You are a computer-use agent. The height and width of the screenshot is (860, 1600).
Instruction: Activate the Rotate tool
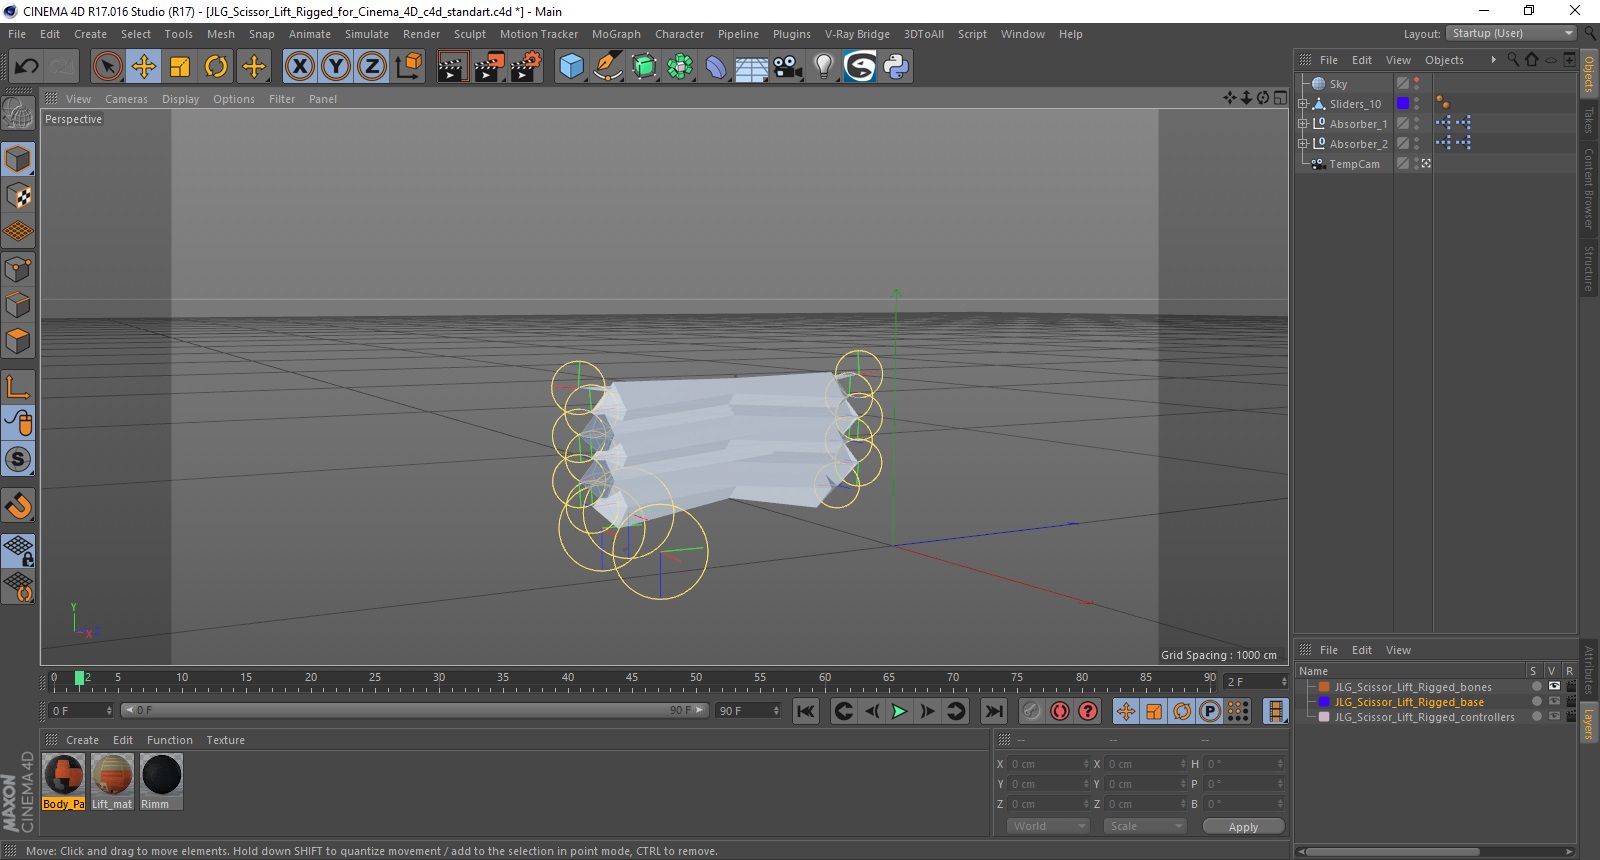(216, 67)
